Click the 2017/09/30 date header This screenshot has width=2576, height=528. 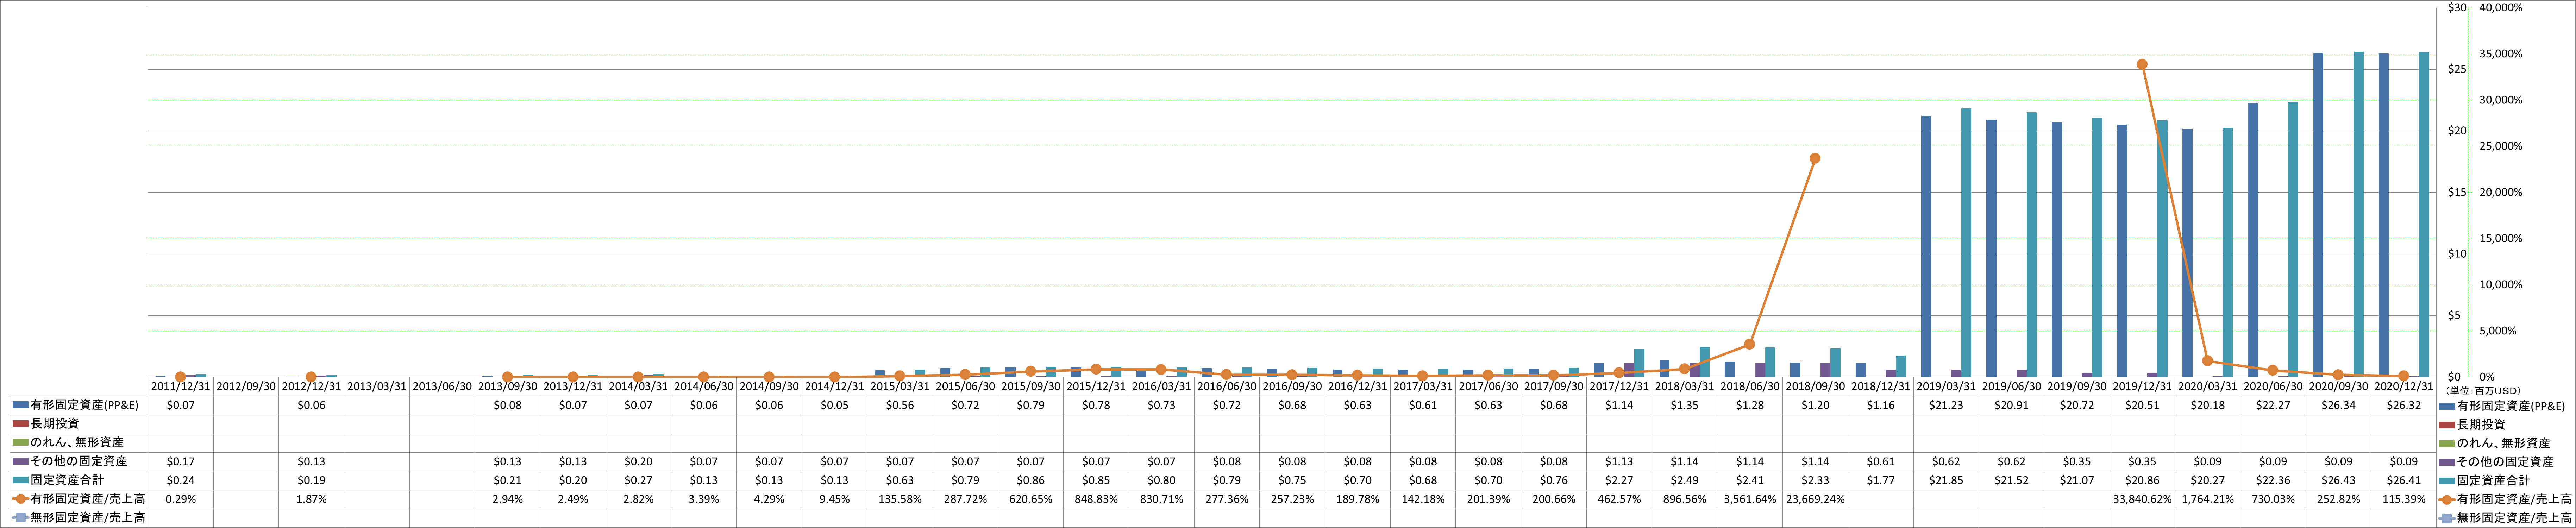coord(1553,386)
